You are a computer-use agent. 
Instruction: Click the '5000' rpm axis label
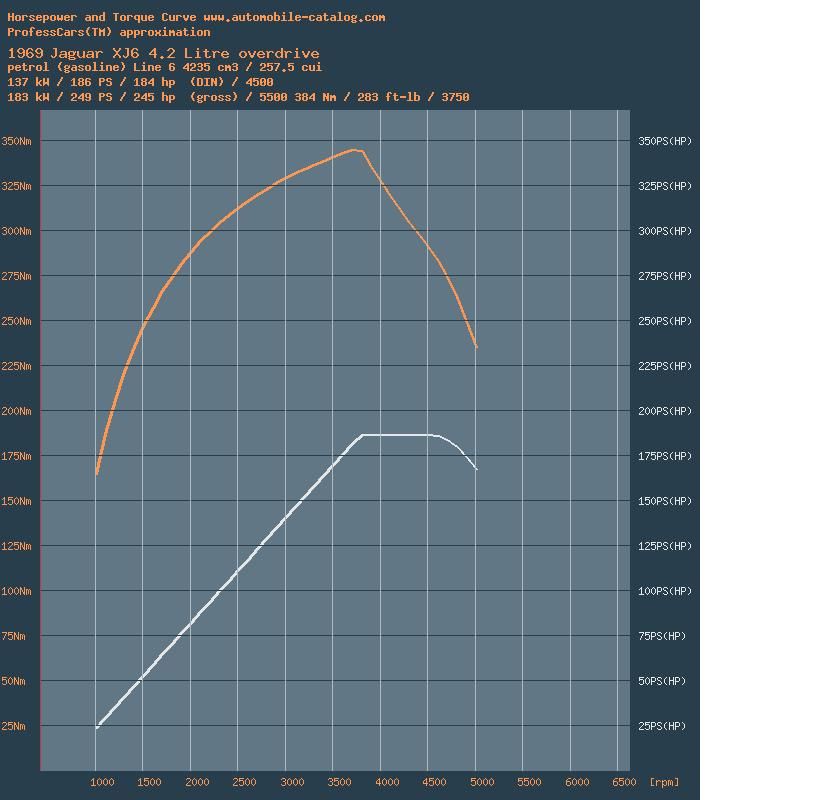pyautogui.click(x=482, y=782)
